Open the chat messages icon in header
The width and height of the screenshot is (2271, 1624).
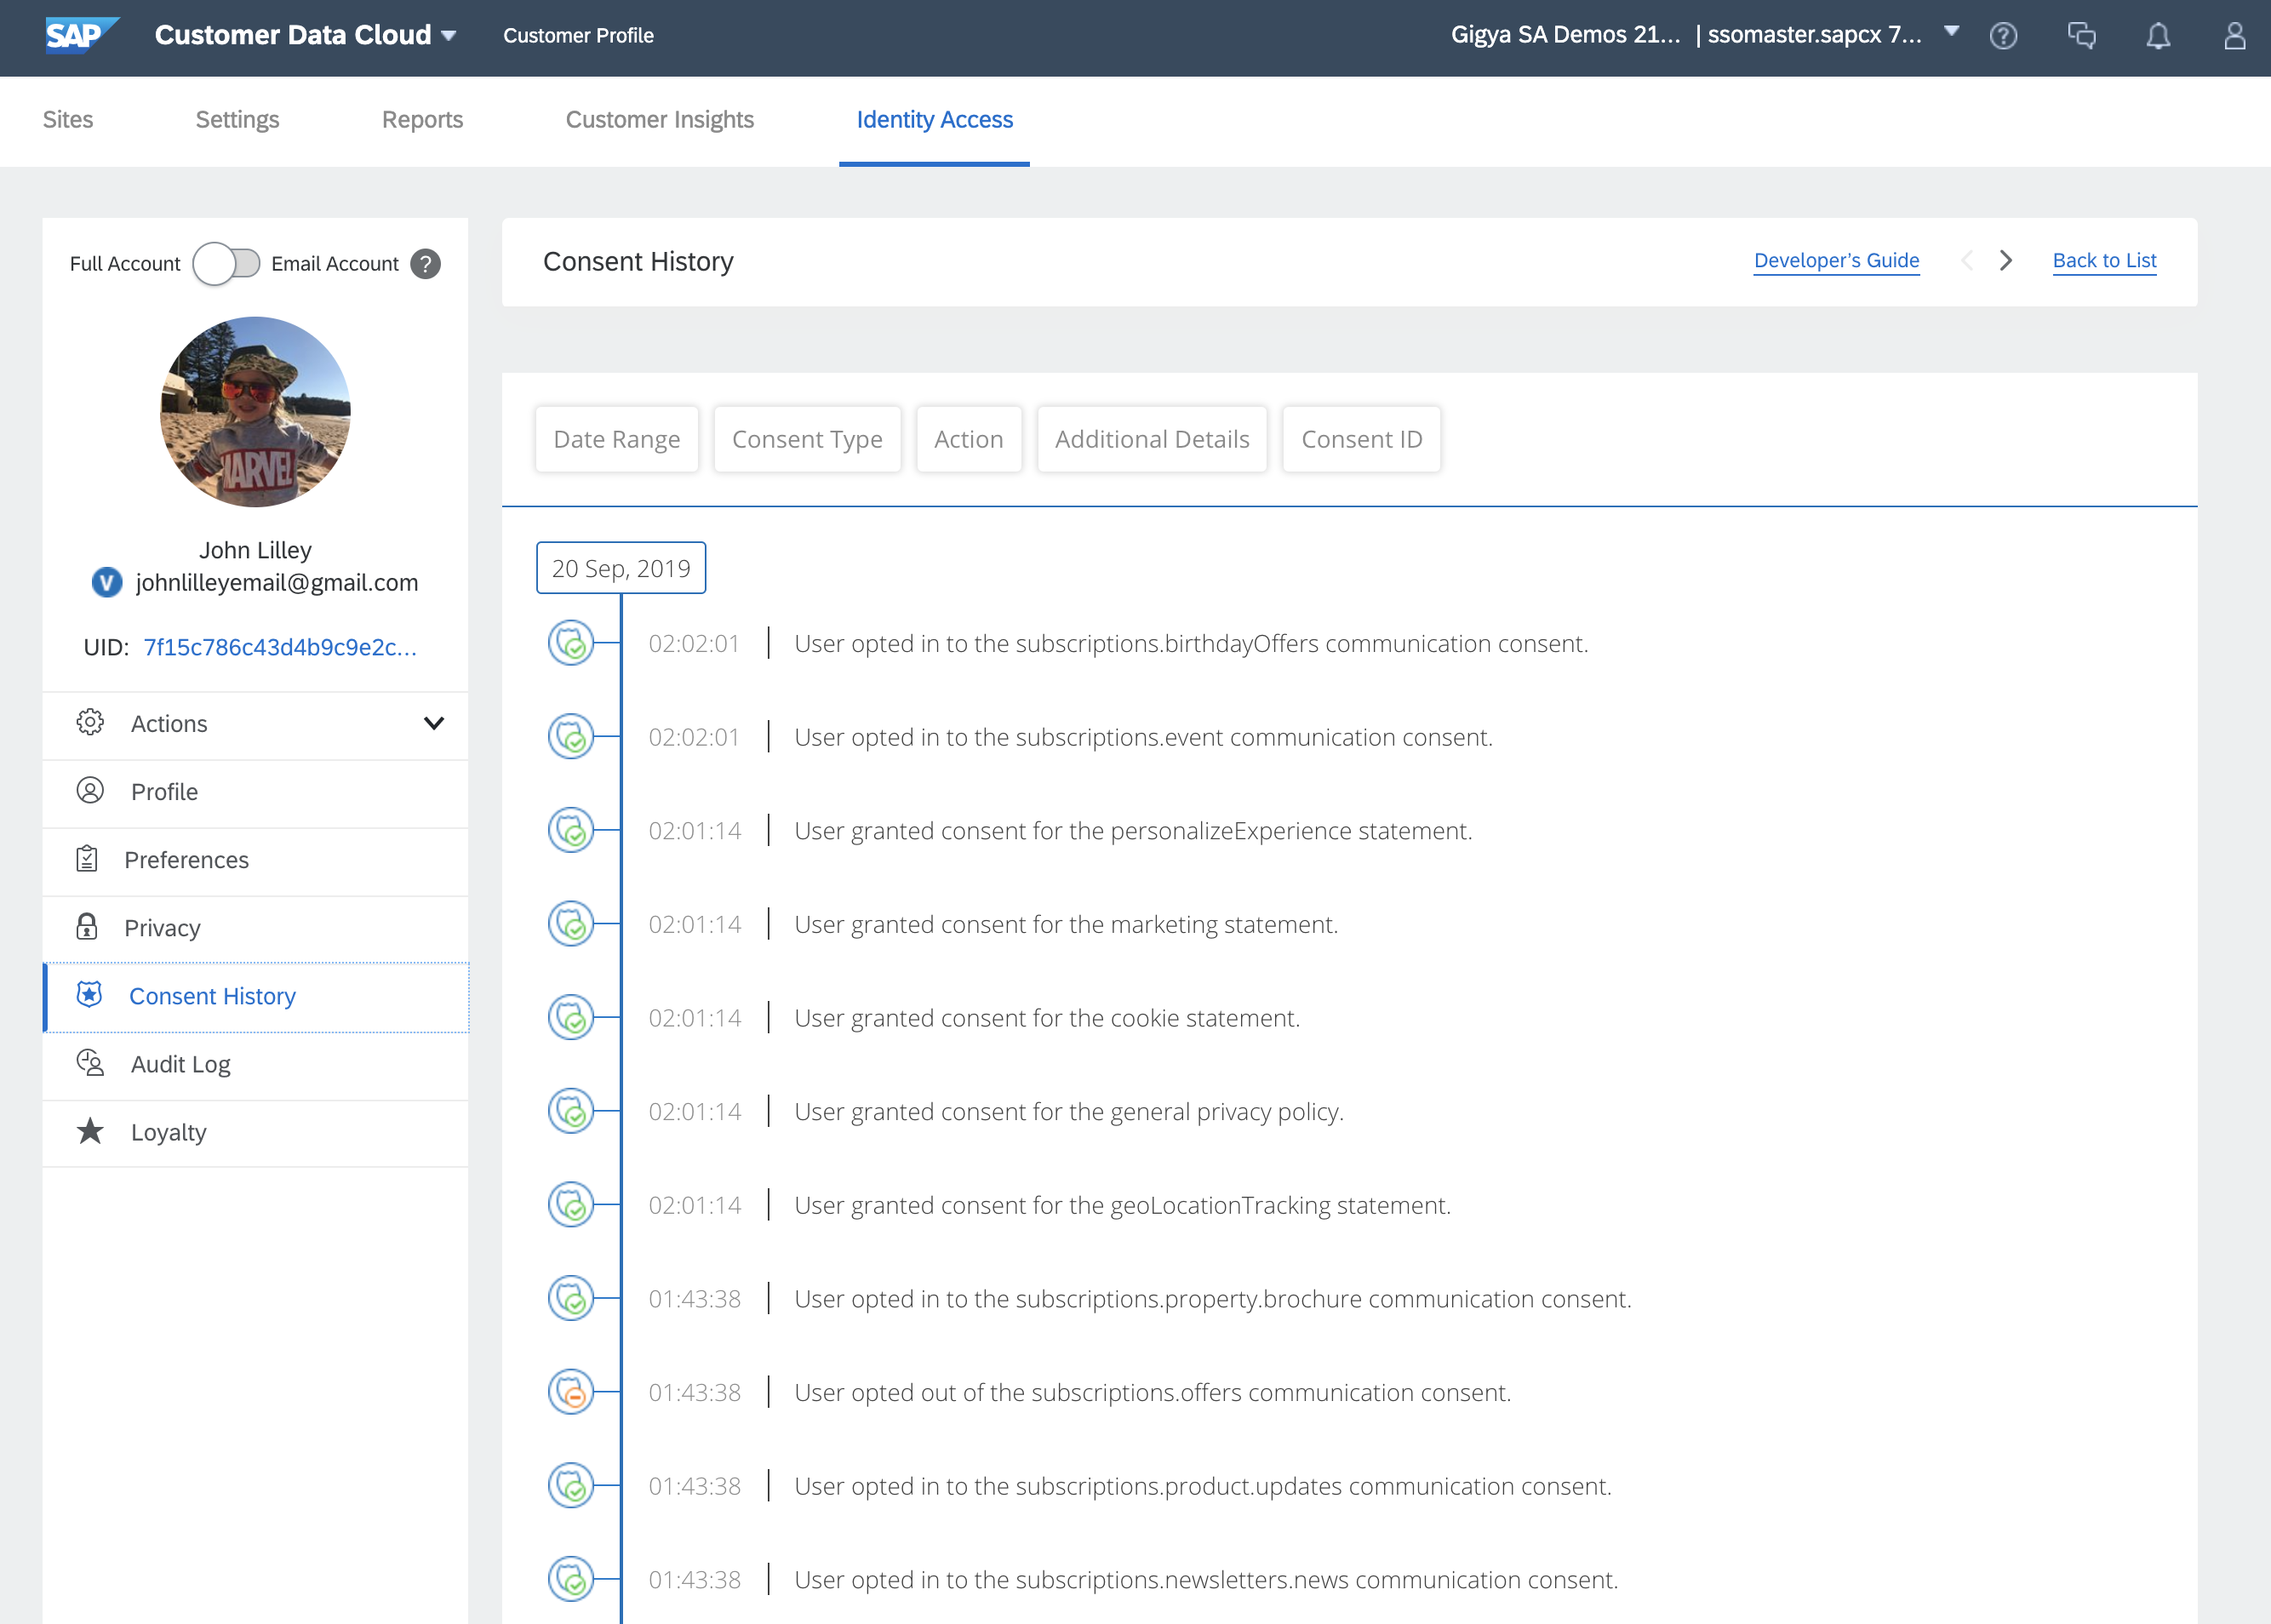tap(2081, 36)
